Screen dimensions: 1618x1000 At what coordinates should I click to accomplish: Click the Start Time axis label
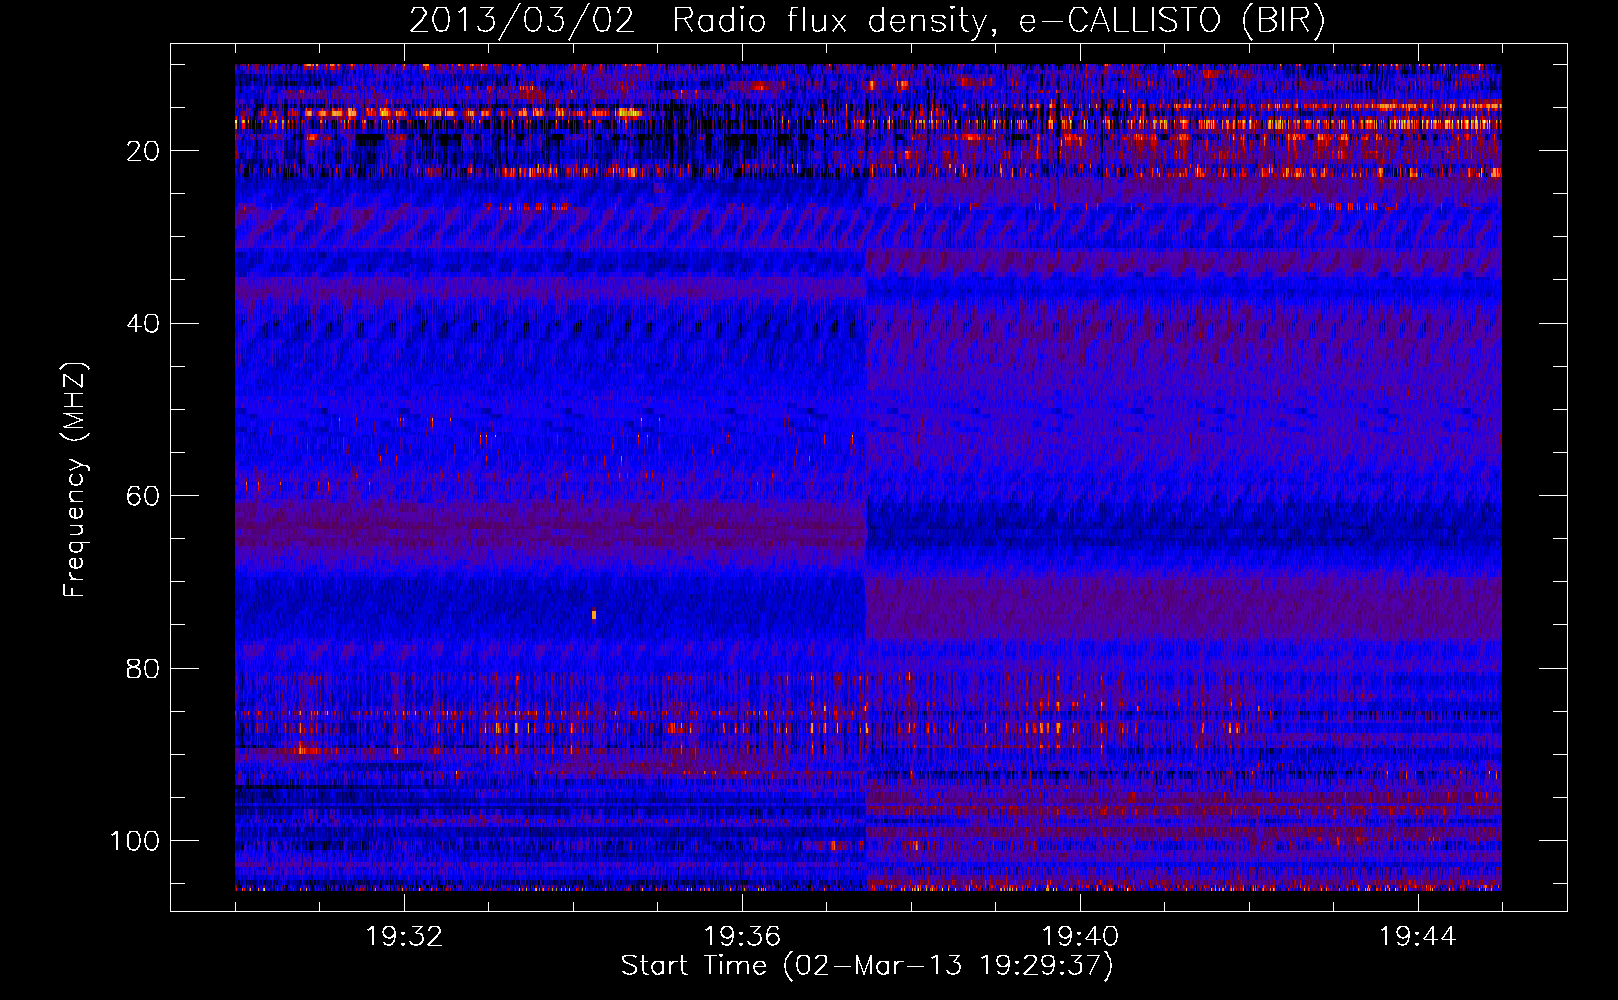point(867,965)
